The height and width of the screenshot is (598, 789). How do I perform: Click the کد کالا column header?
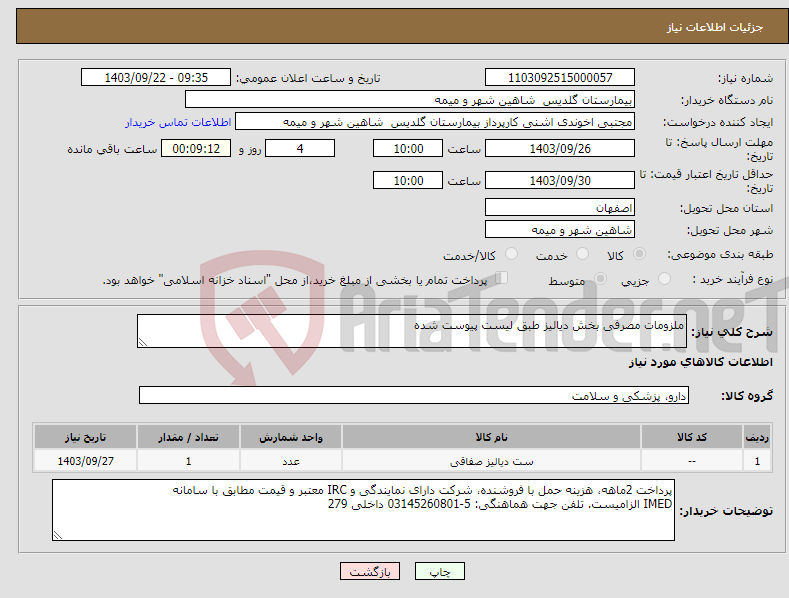click(691, 437)
